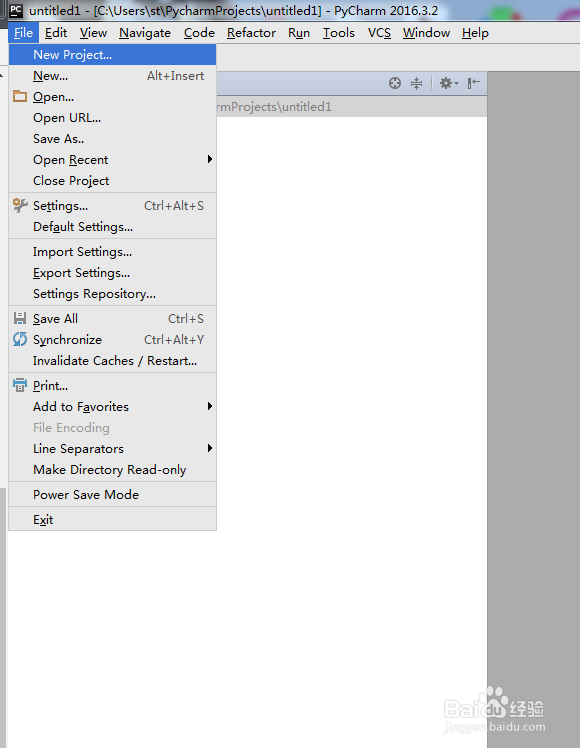Choose Import Settings... entry
The height and width of the screenshot is (748, 580).
pos(113,251)
